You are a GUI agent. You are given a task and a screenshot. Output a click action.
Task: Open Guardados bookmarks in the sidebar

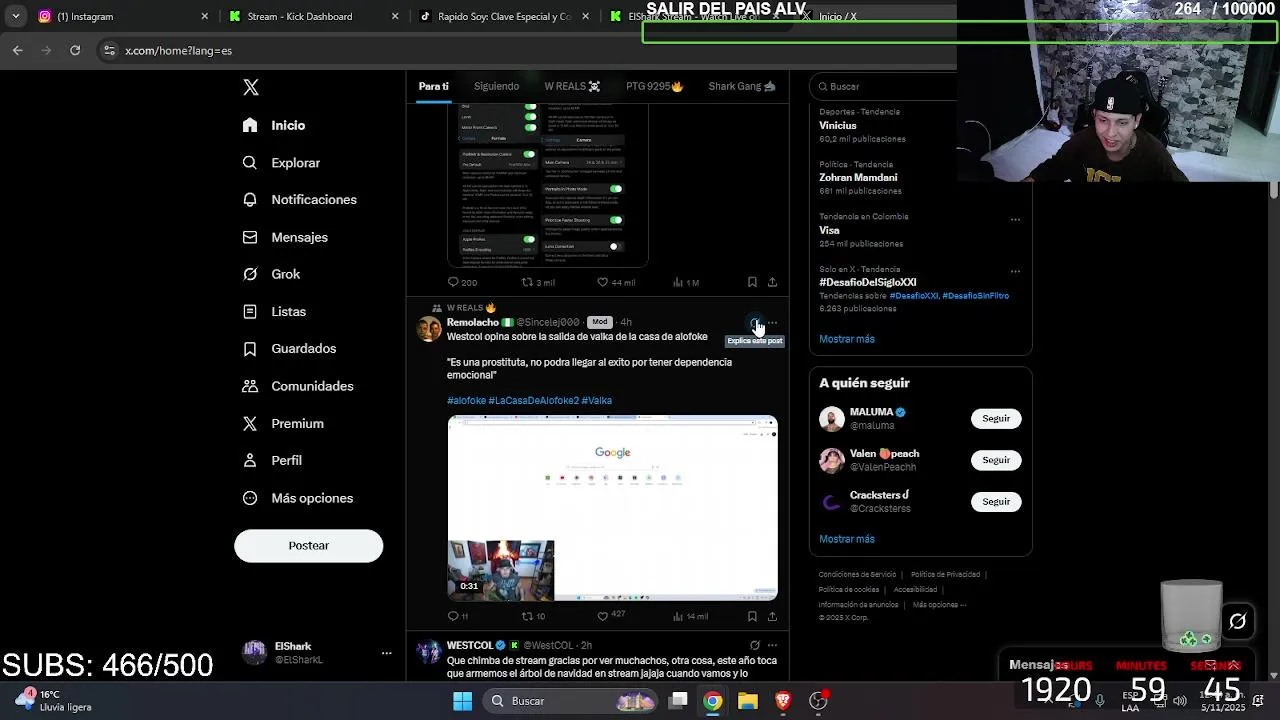pos(289,348)
